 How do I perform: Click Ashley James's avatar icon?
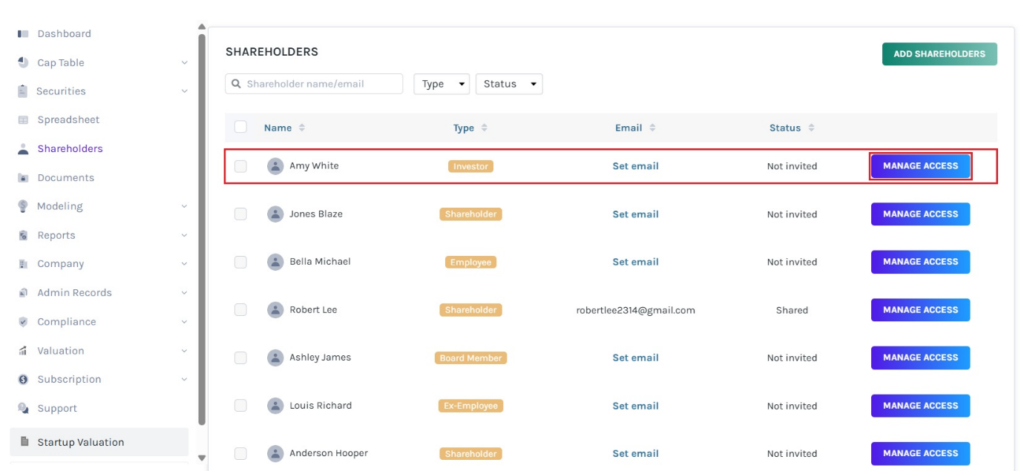tap(275, 357)
